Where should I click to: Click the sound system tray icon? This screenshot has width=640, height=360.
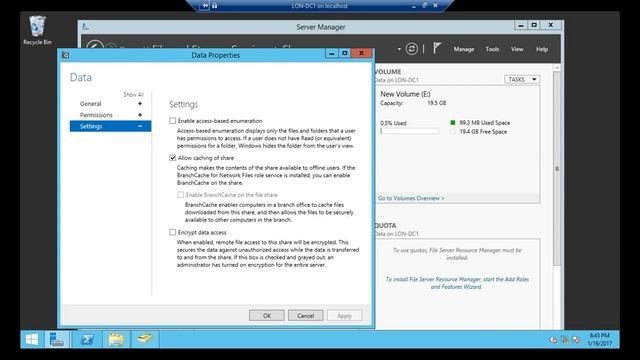(576, 340)
